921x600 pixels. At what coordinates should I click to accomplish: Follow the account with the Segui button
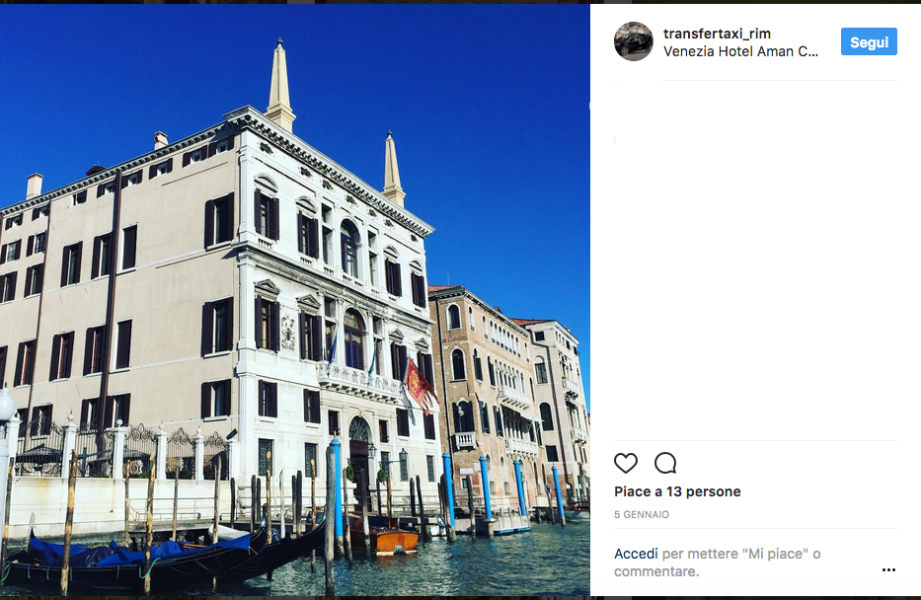pos(869,42)
